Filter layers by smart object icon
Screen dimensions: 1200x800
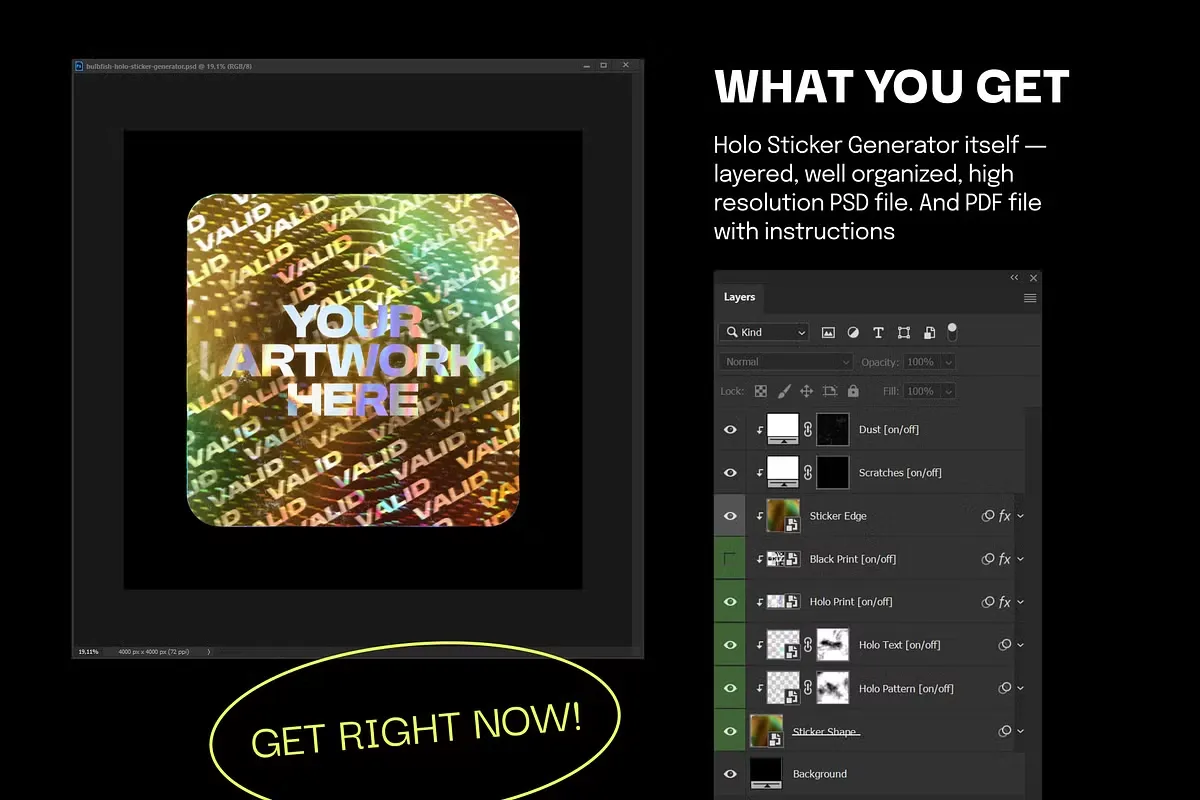tap(929, 332)
